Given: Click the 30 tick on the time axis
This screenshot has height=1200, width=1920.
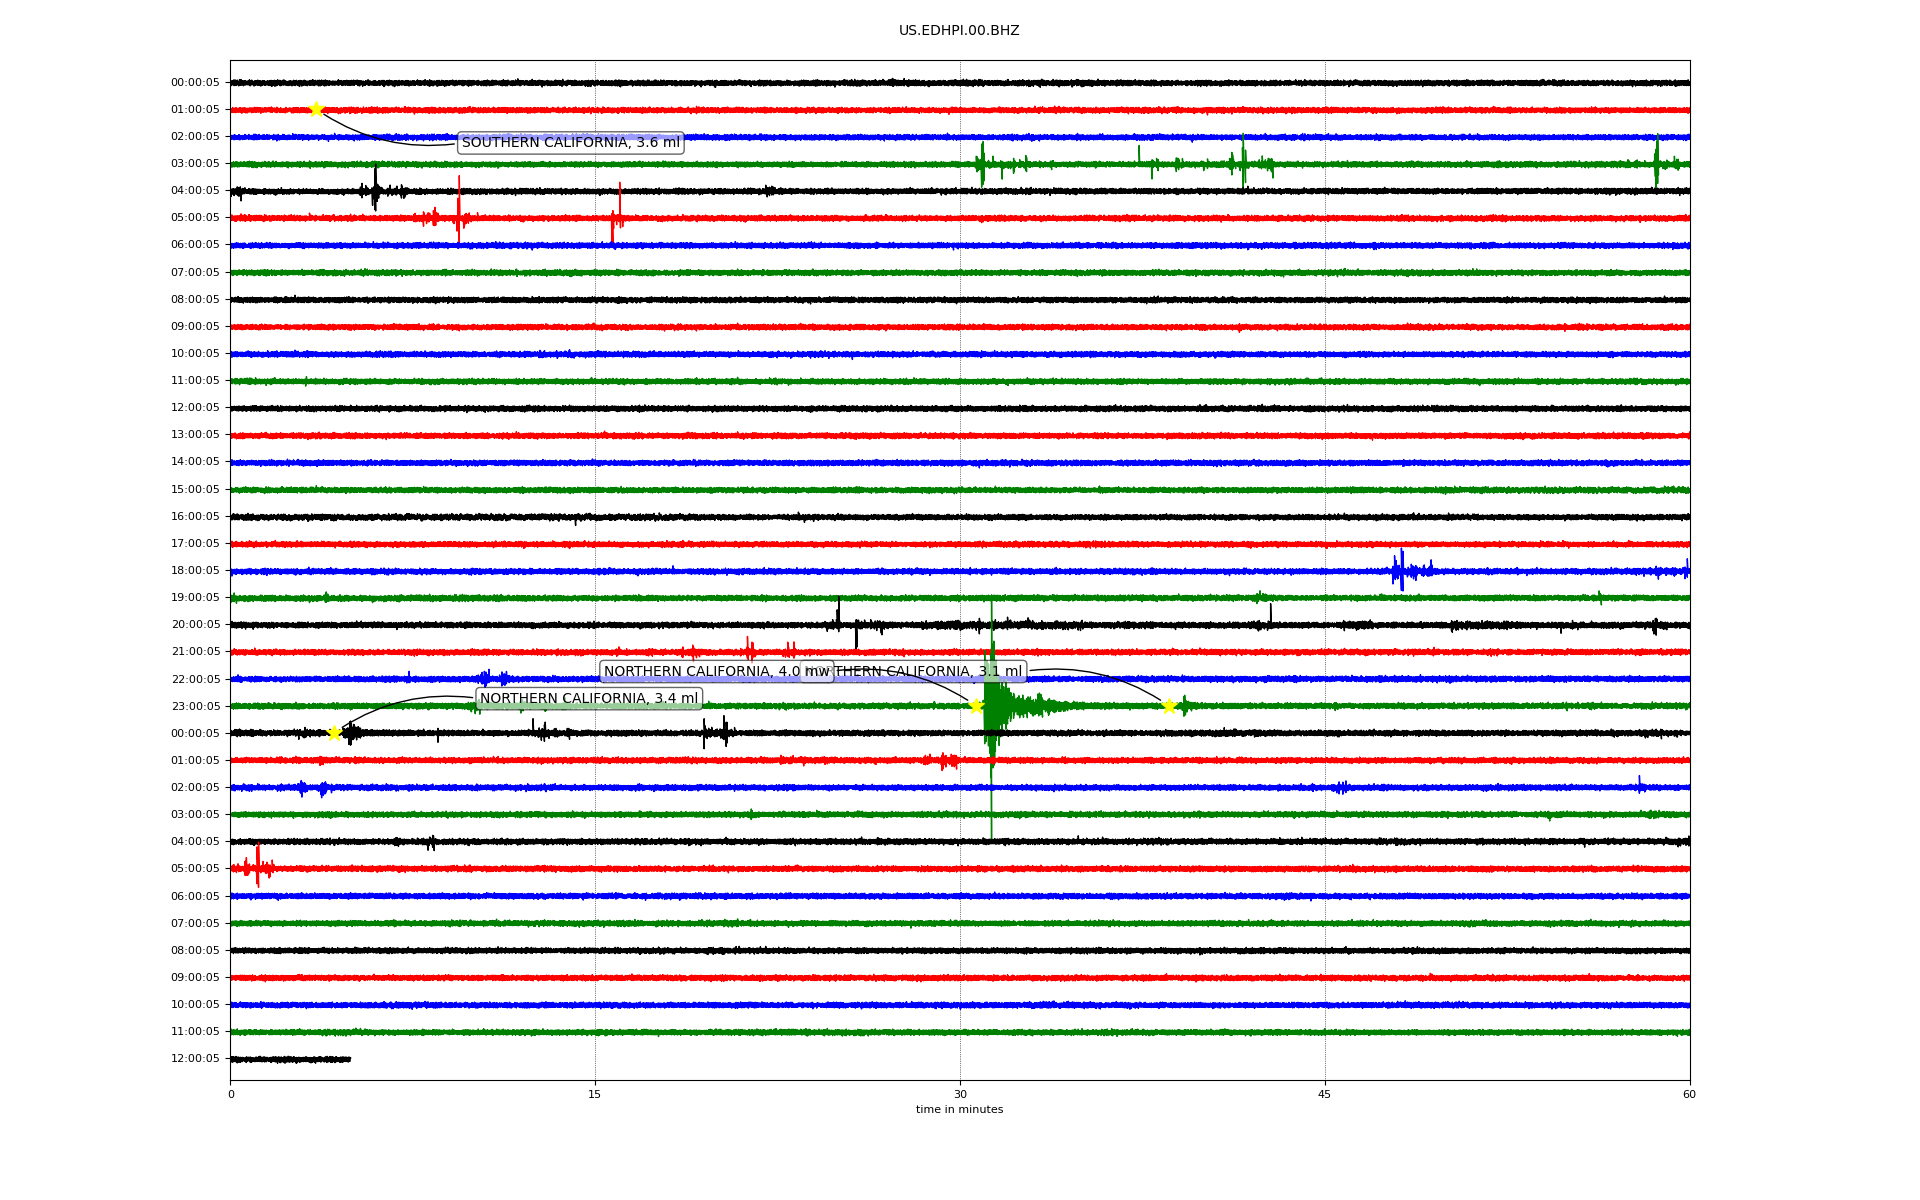Looking at the screenshot, I should [x=960, y=1094].
